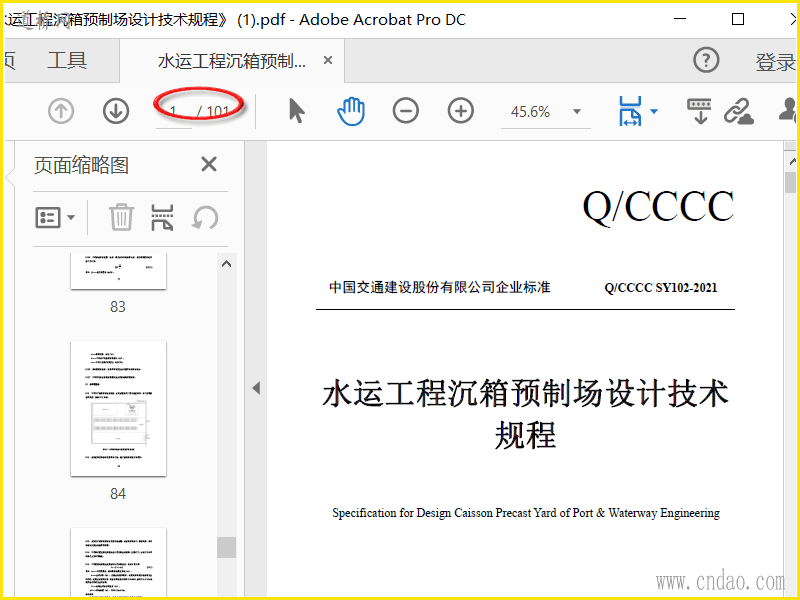800x600 pixels.
Task: Switch to the 水运工程沉箱预制 document tab
Action: pyautogui.click(x=232, y=61)
